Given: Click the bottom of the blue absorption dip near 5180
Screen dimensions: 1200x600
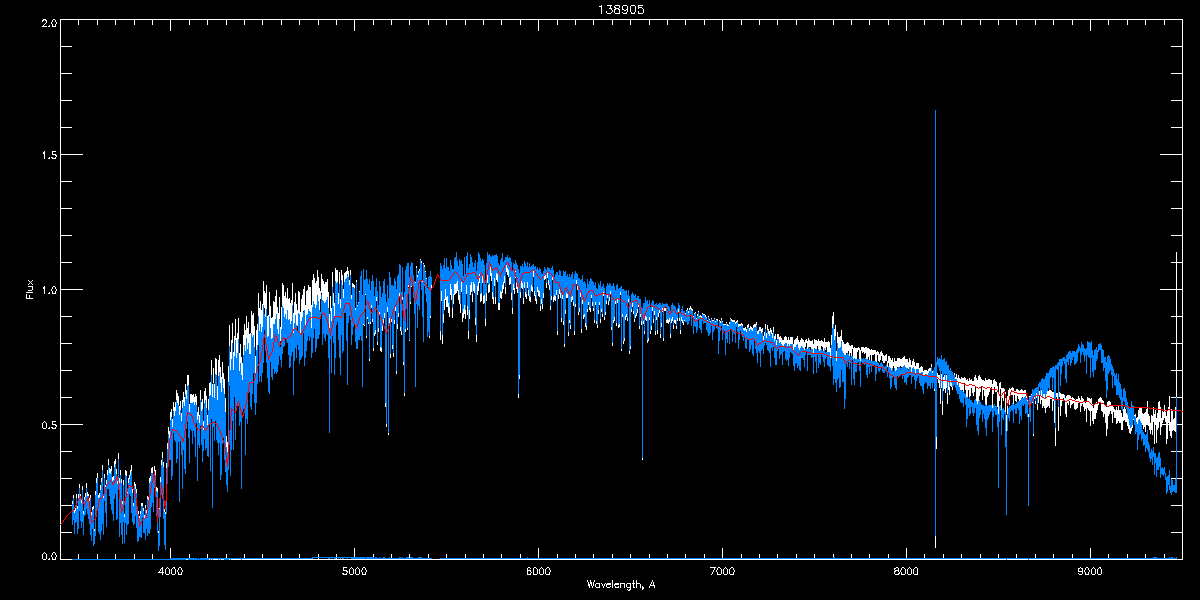Looking at the screenshot, I should 387,432.
